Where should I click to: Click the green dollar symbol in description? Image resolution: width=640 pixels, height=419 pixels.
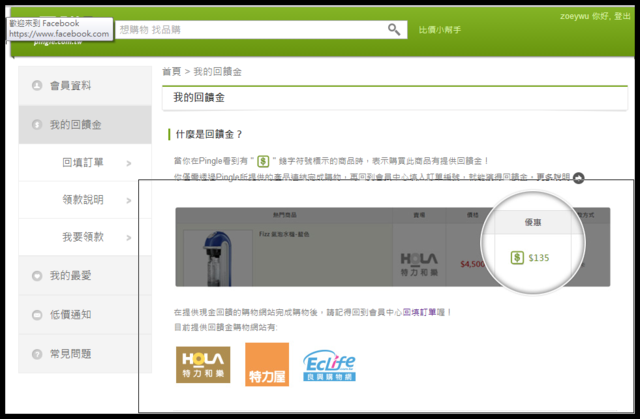(x=263, y=161)
